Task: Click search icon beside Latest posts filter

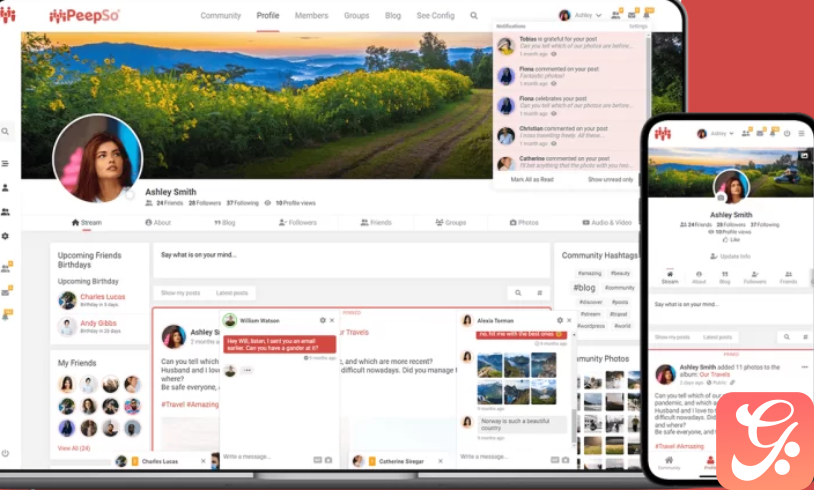Action: (x=518, y=293)
